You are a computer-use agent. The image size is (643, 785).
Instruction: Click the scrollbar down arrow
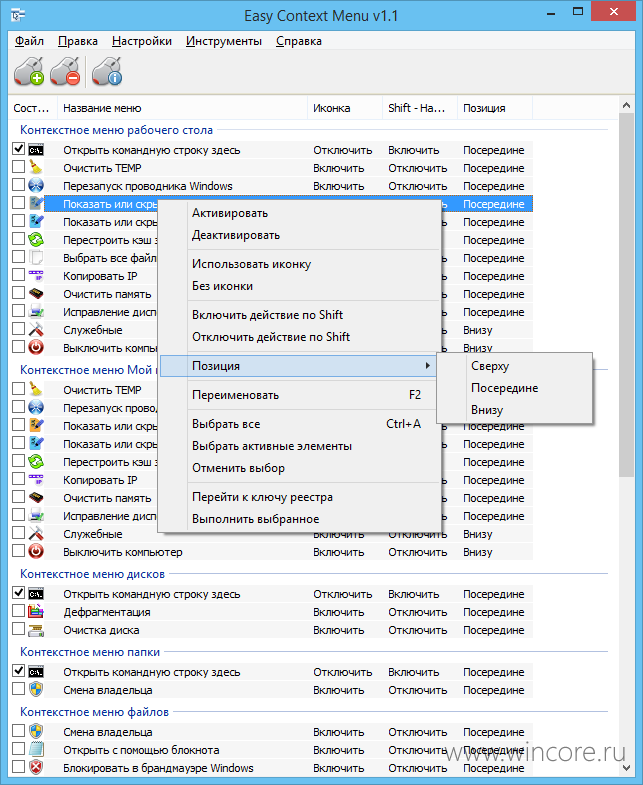(626, 767)
